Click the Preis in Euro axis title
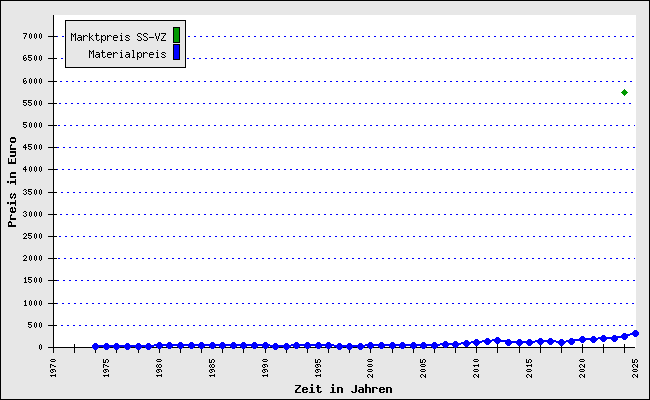 pyautogui.click(x=12, y=182)
